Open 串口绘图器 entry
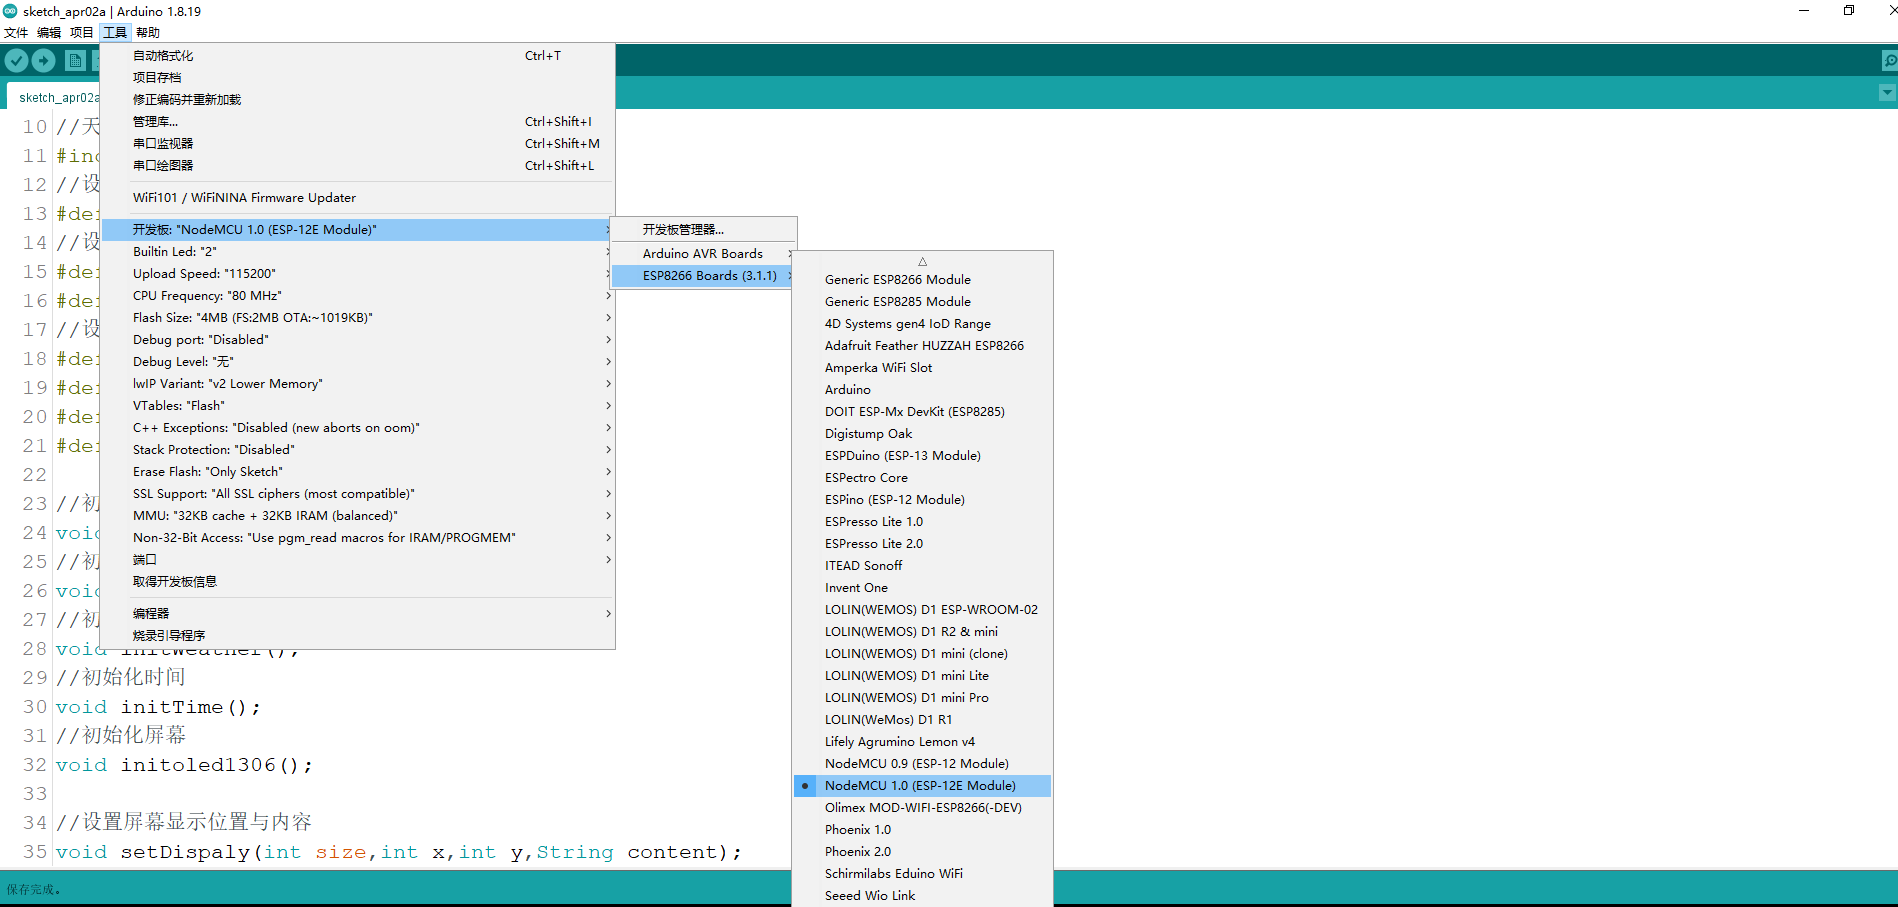Image resolution: width=1898 pixels, height=907 pixels. [358, 166]
